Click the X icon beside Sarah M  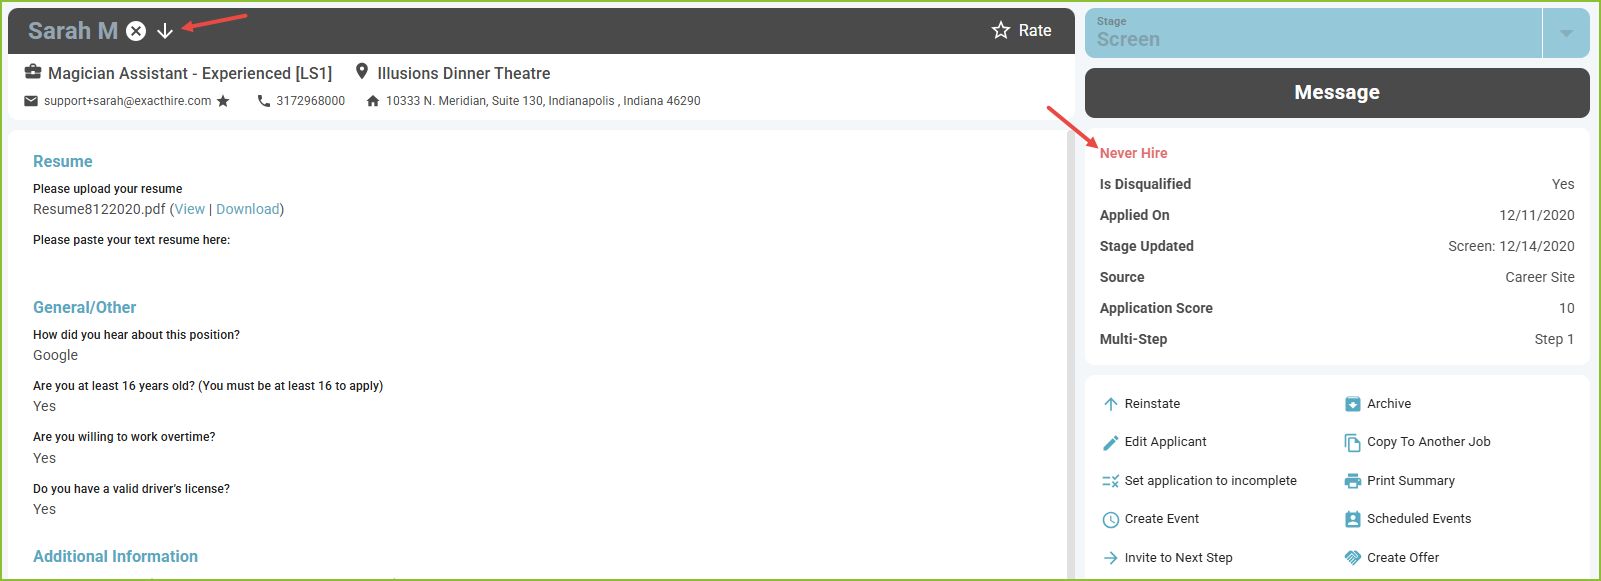point(137,31)
